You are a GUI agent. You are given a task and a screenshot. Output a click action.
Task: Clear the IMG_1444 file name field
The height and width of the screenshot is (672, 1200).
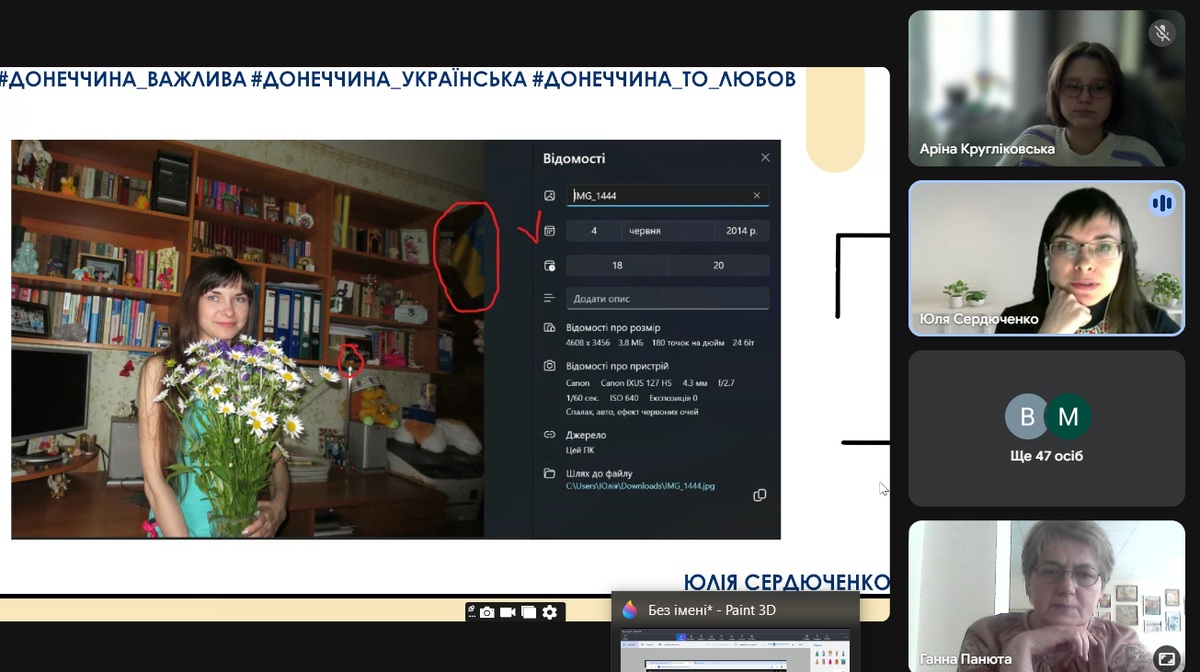point(757,196)
